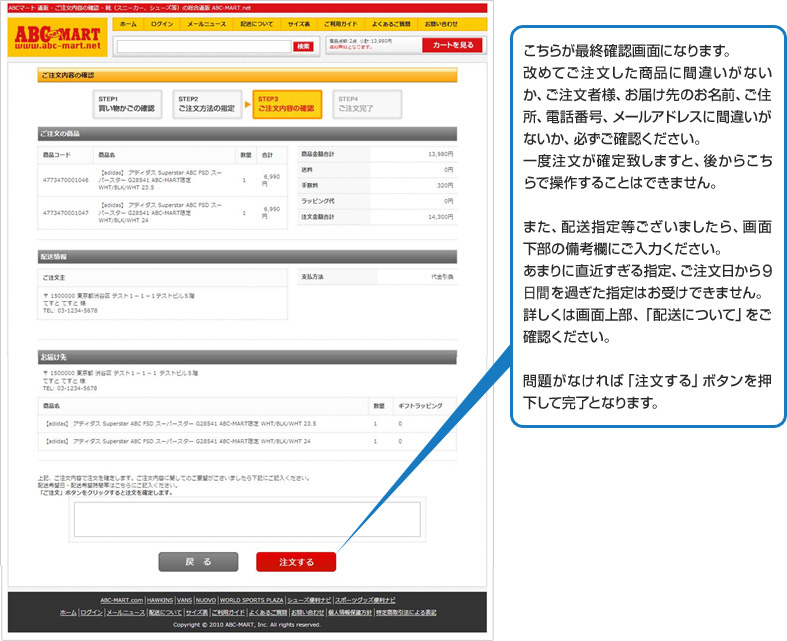The height and width of the screenshot is (641, 787).
Task: Open サイズ表 link in the footer
Action: (x=196, y=612)
